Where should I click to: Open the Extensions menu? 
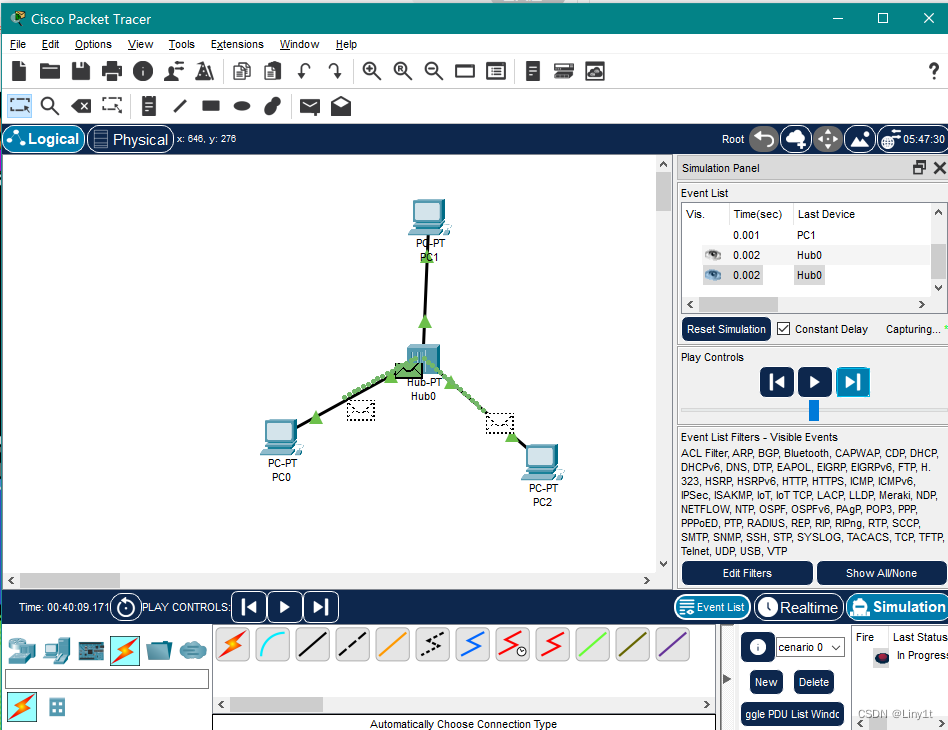(x=237, y=44)
